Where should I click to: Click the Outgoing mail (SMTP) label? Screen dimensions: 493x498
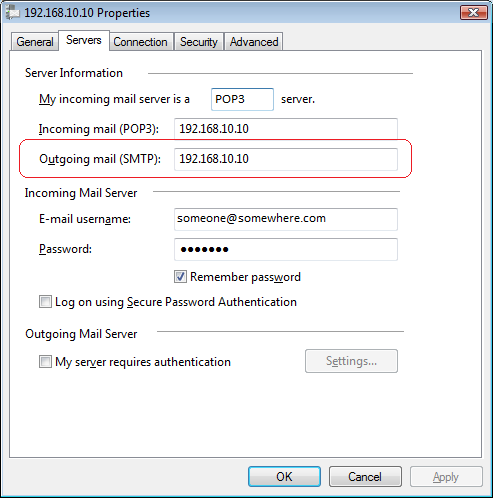point(100,159)
